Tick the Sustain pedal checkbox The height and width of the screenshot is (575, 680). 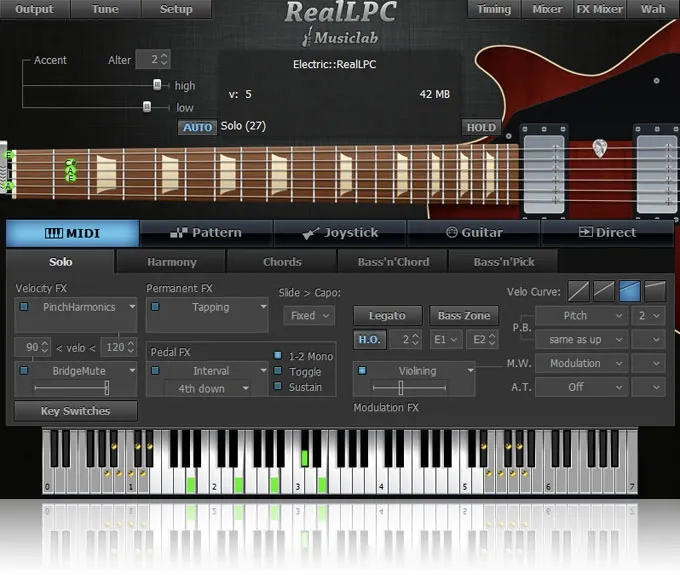[278, 387]
